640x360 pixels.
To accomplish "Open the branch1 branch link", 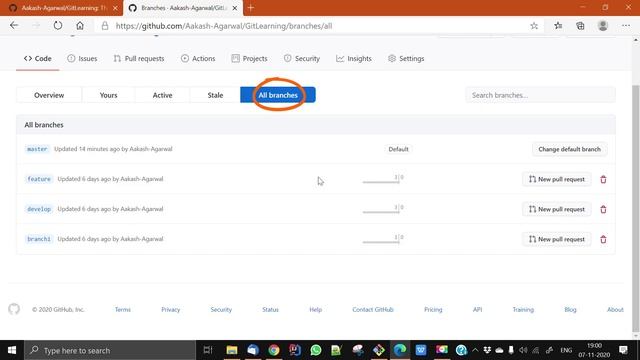I will click(x=39, y=239).
